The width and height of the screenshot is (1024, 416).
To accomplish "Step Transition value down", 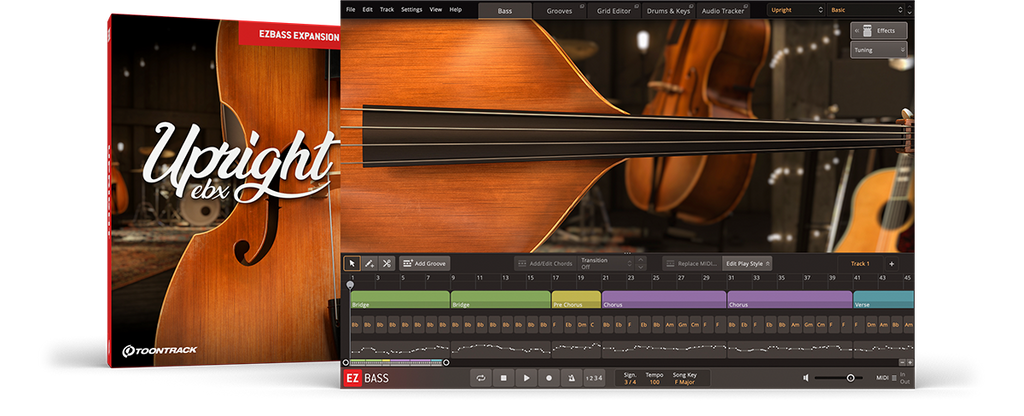I will coord(641,267).
